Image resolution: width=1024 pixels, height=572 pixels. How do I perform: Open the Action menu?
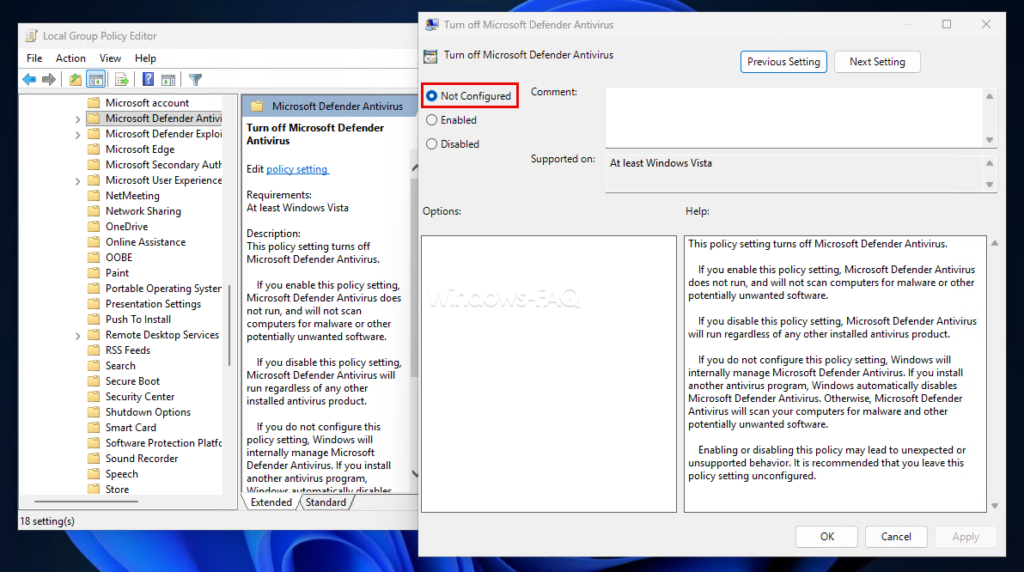(x=71, y=58)
